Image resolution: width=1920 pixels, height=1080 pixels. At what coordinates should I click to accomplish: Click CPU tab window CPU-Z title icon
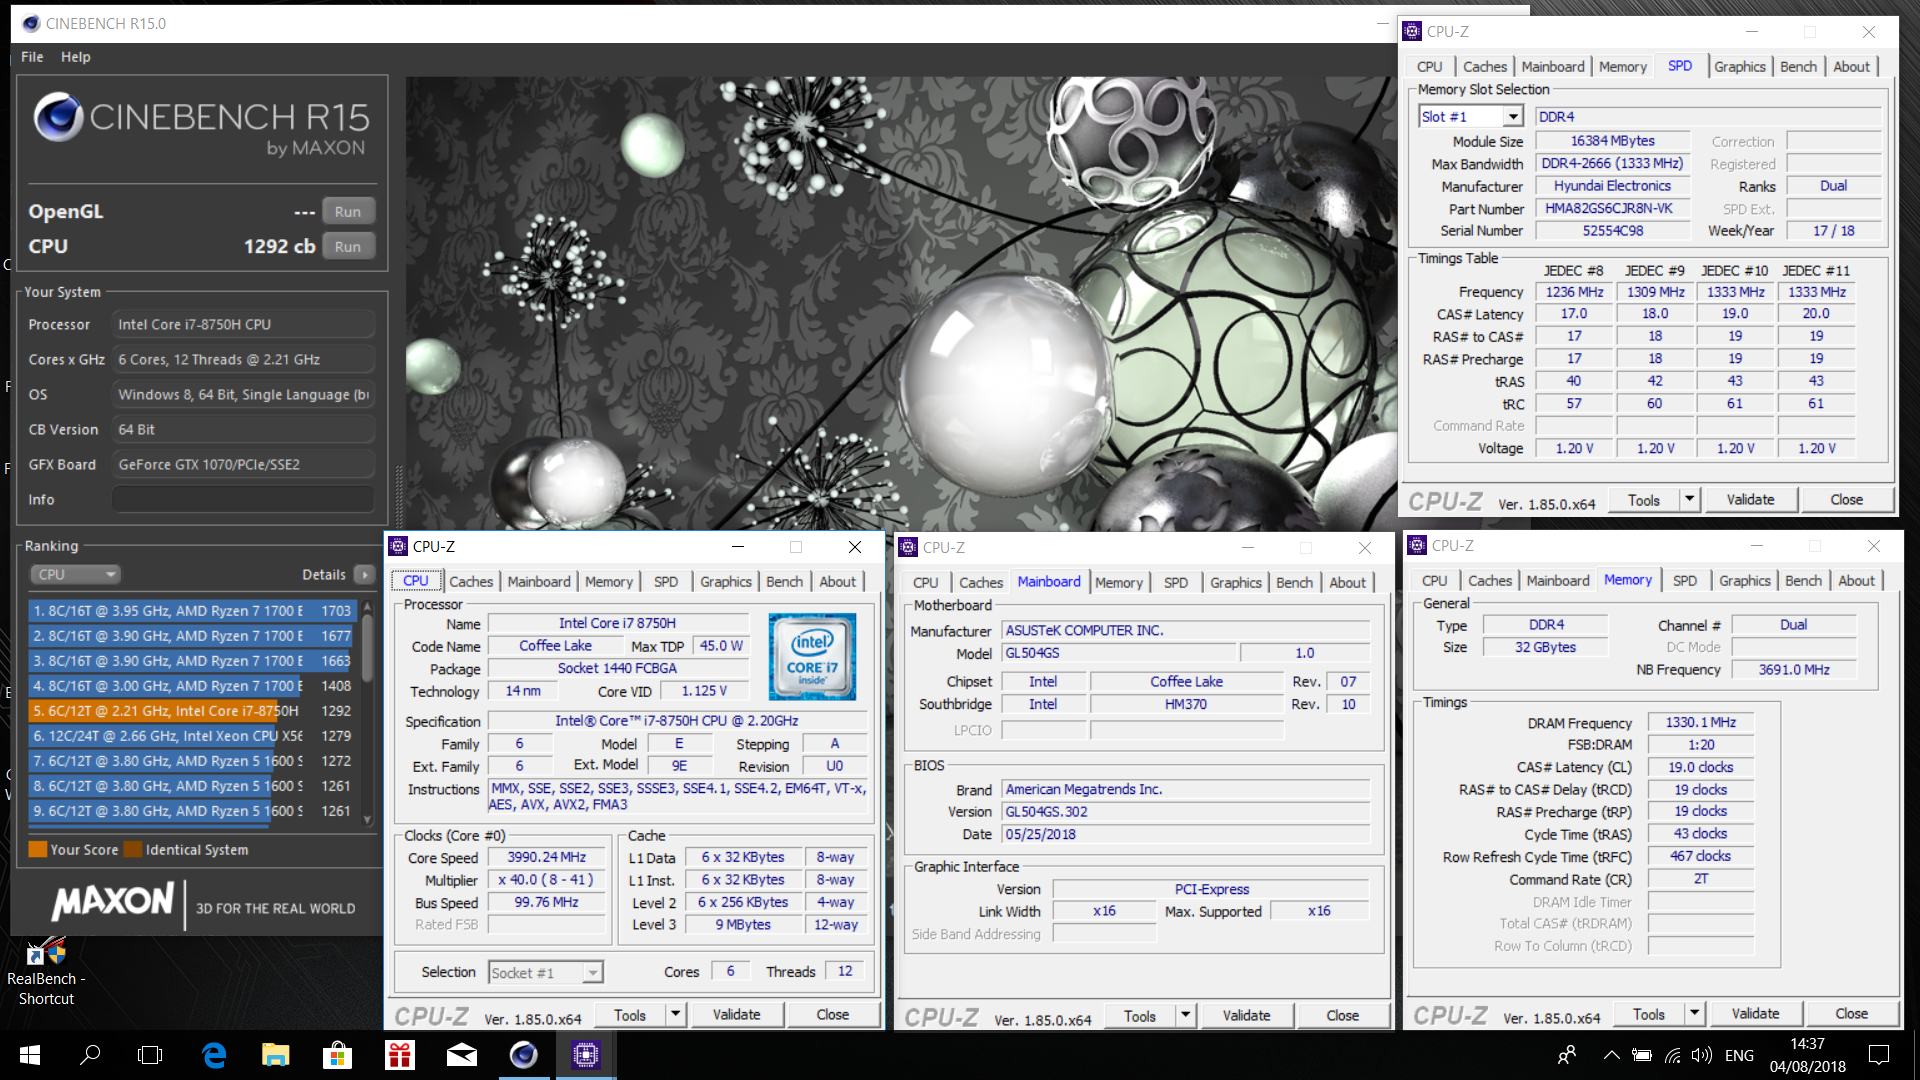[398, 546]
